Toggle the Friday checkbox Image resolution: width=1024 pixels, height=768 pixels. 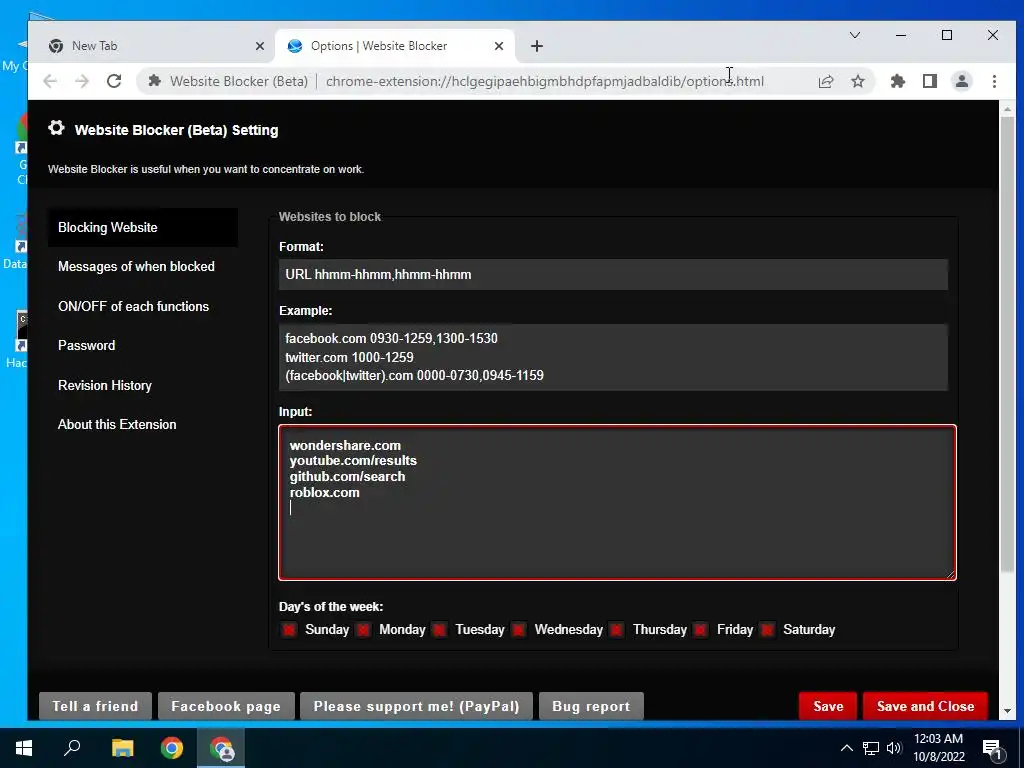coord(700,630)
